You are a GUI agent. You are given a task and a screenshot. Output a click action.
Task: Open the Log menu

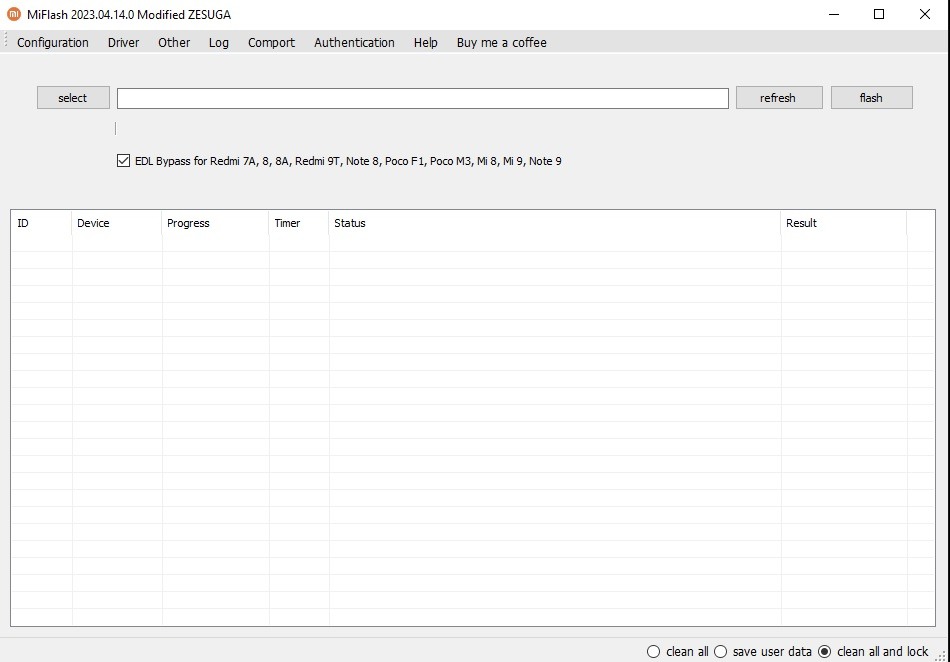click(x=219, y=42)
